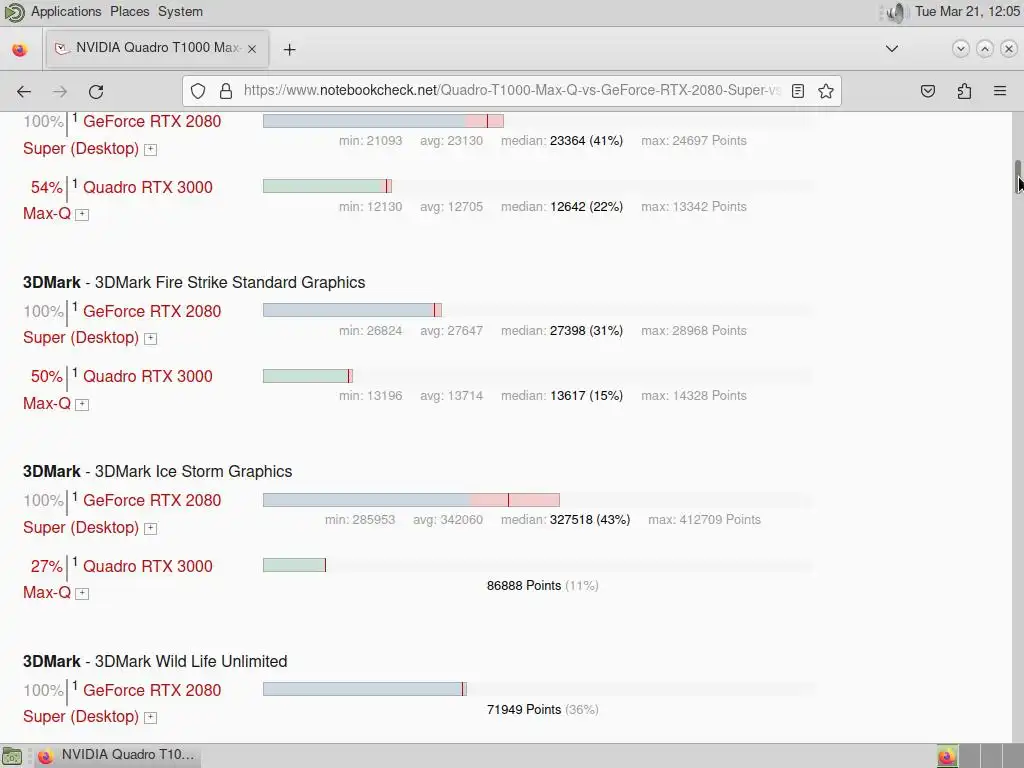This screenshot has height=768, width=1024.
Task: Open the list all tabs chevron
Action: [891, 48]
